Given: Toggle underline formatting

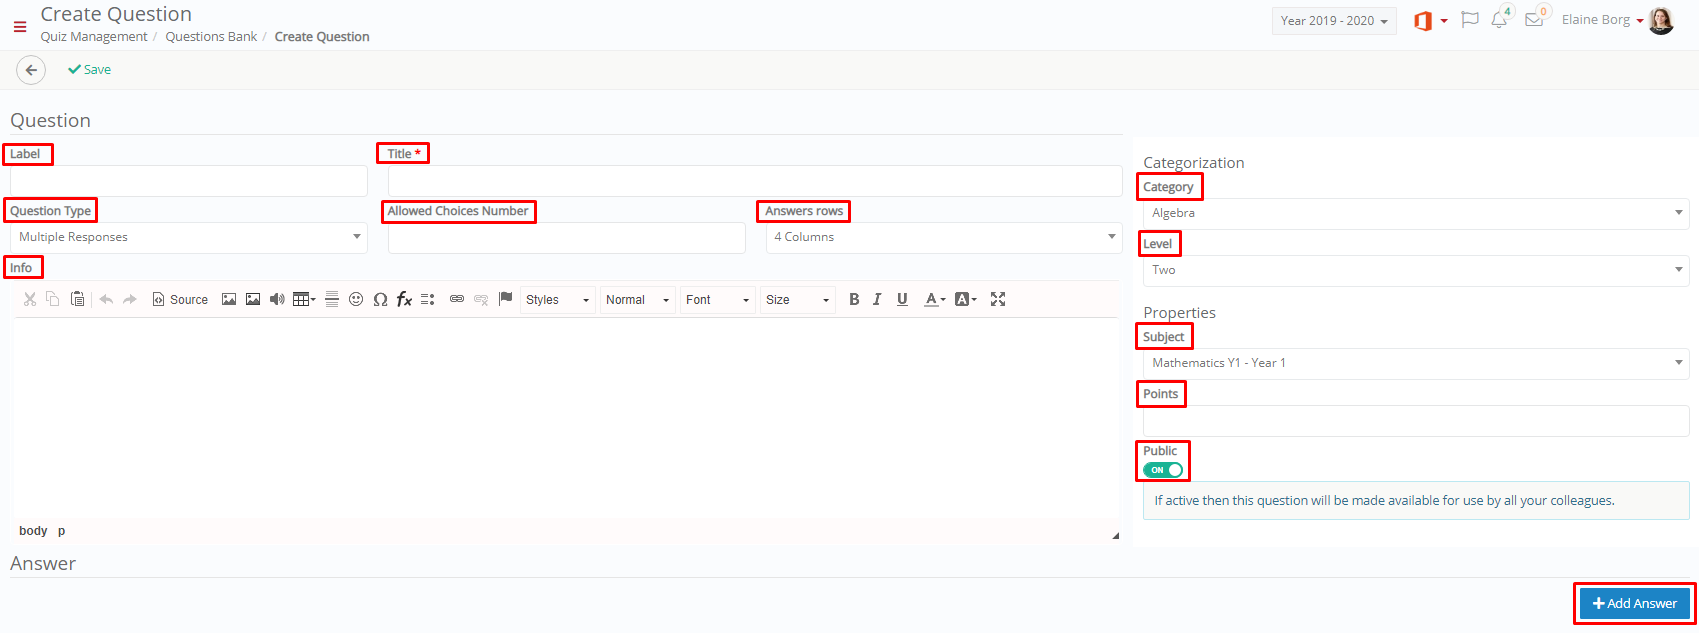Looking at the screenshot, I should click(902, 299).
